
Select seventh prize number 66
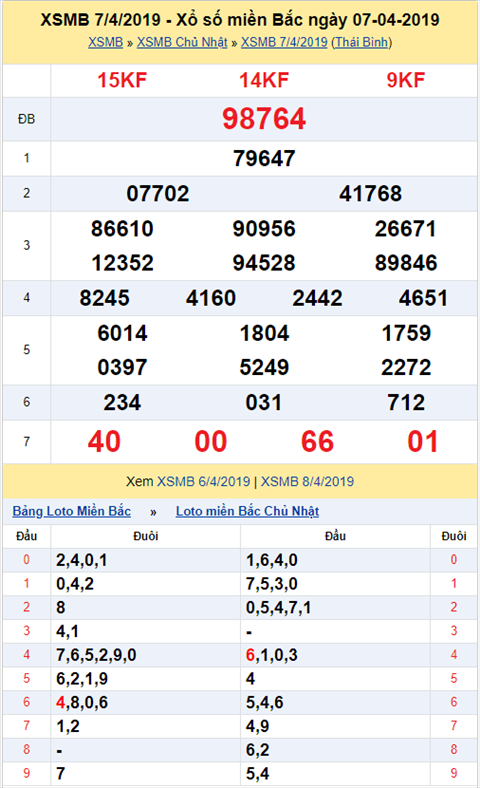tap(317, 441)
